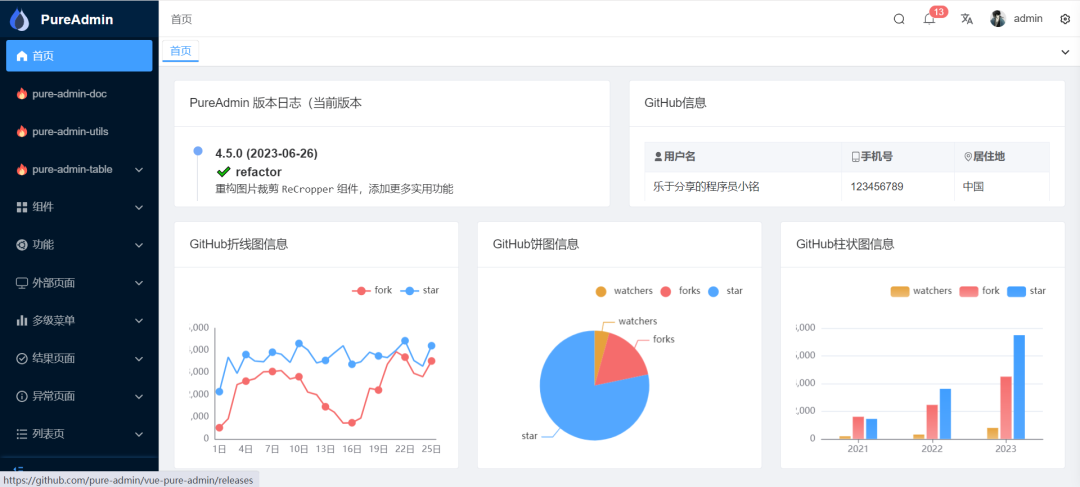Click the 列表页 list icon
The height and width of the screenshot is (487, 1080).
(21, 435)
